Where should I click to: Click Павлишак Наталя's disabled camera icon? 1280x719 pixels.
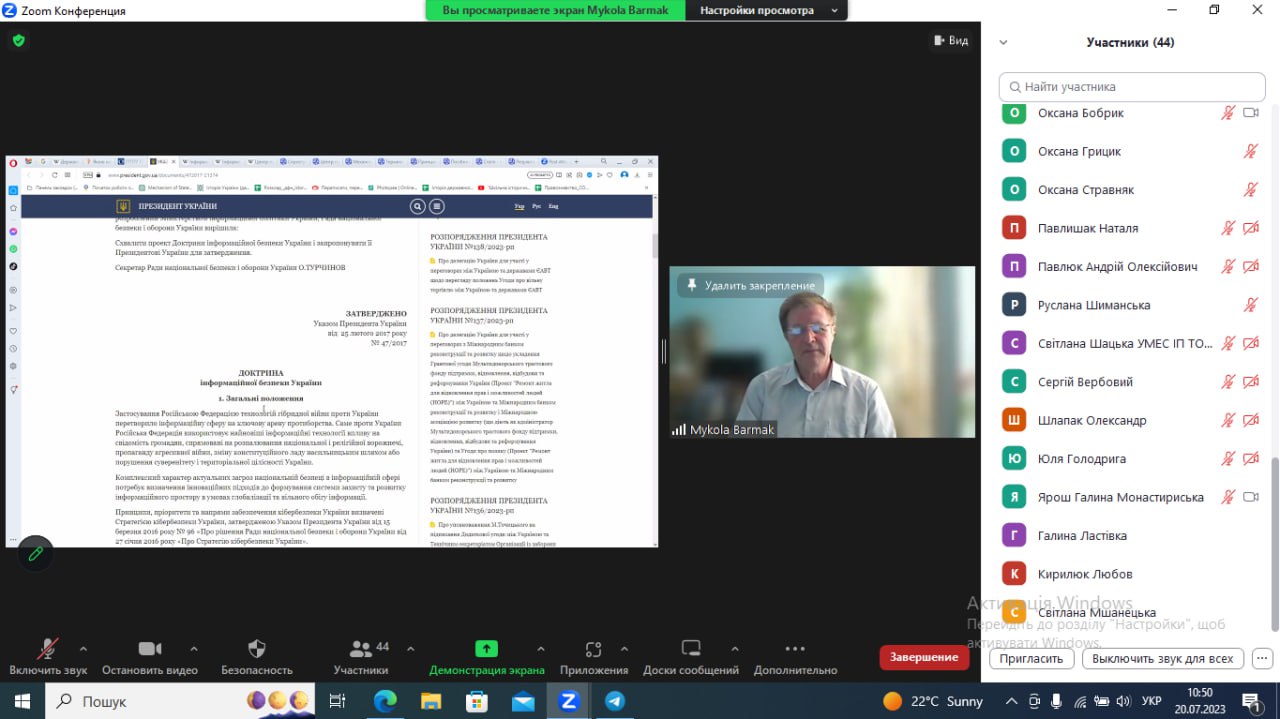point(1250,228)
